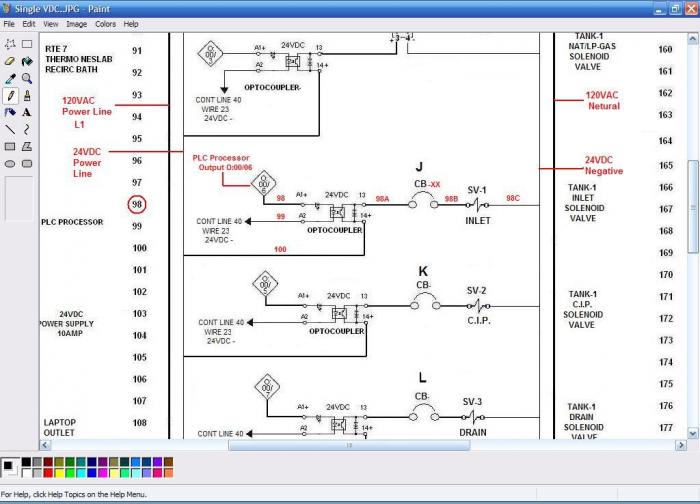
Task: Select the Magnifier tool
Action: point(27,79)
